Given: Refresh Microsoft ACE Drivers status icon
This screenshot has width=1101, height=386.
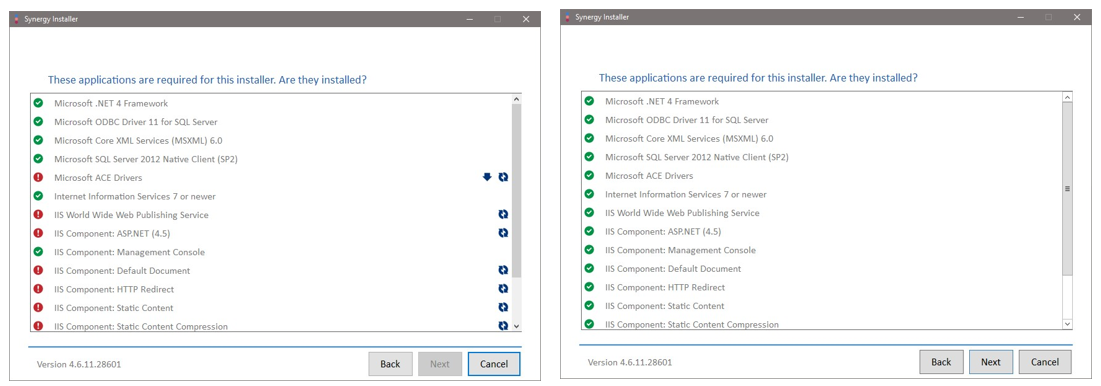Looking at the screenshot, I should [503, 178].
